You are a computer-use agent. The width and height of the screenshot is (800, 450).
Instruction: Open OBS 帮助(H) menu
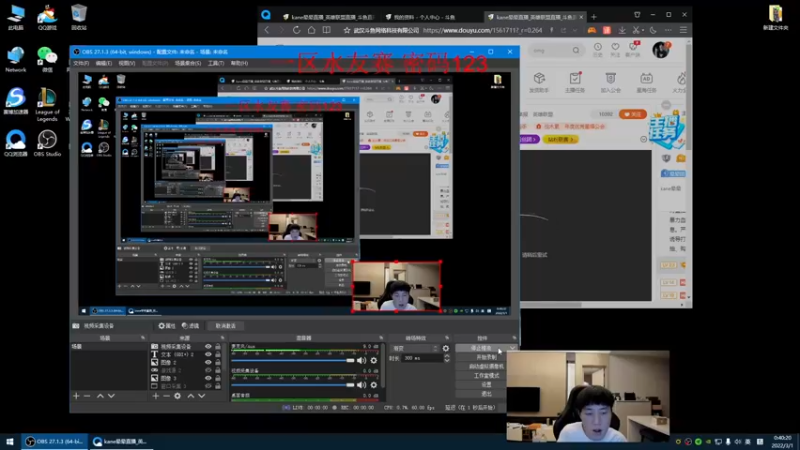[239, 63]
